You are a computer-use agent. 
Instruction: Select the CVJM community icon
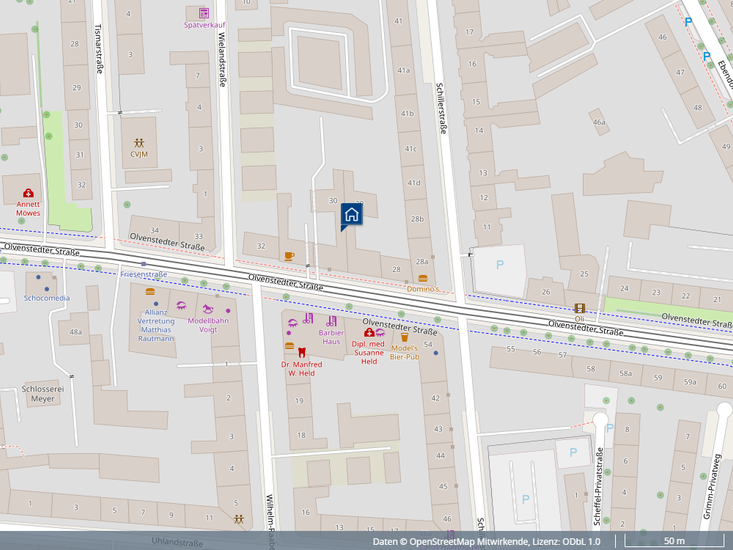tap(138, 143)
